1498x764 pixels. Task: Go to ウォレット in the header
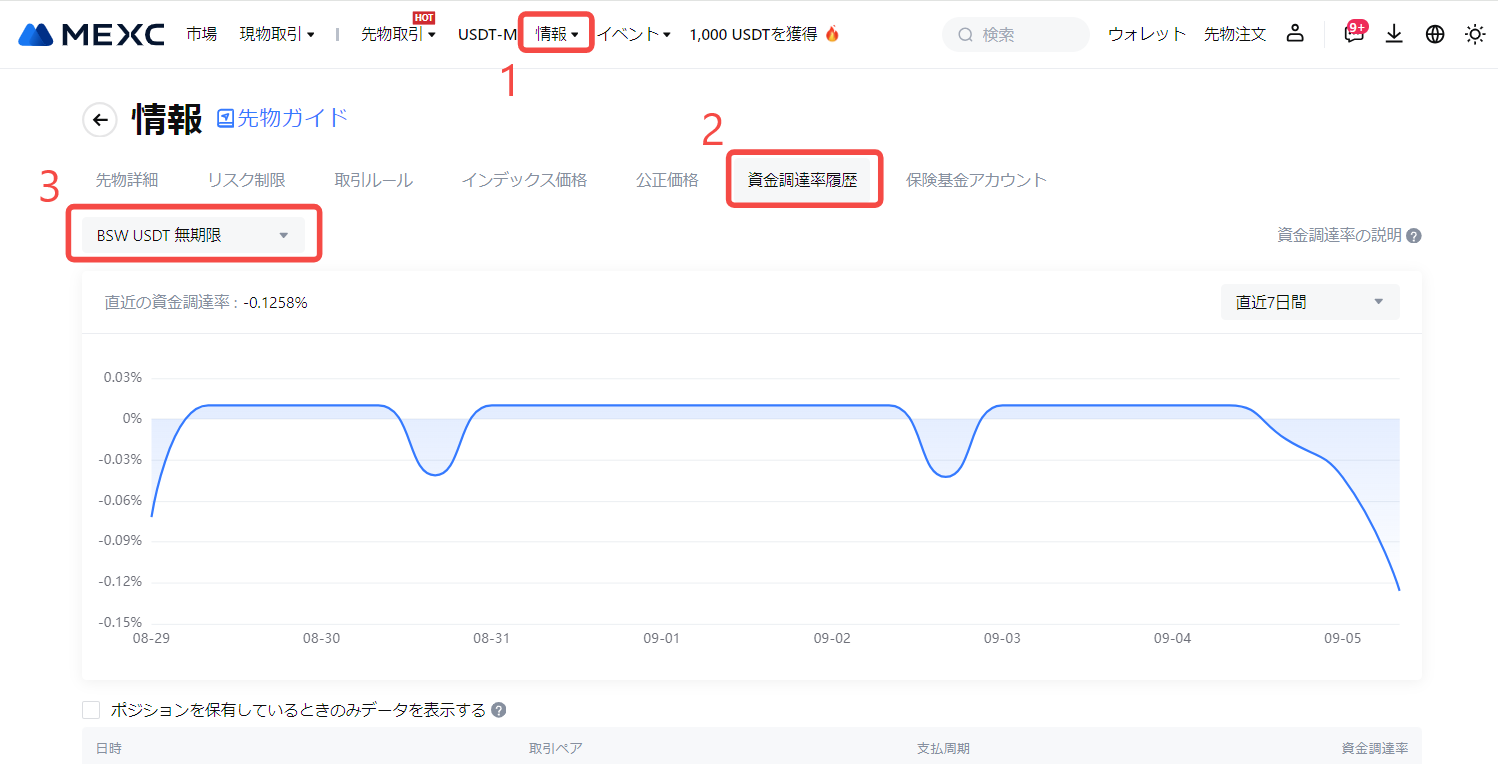point(1146,34)
